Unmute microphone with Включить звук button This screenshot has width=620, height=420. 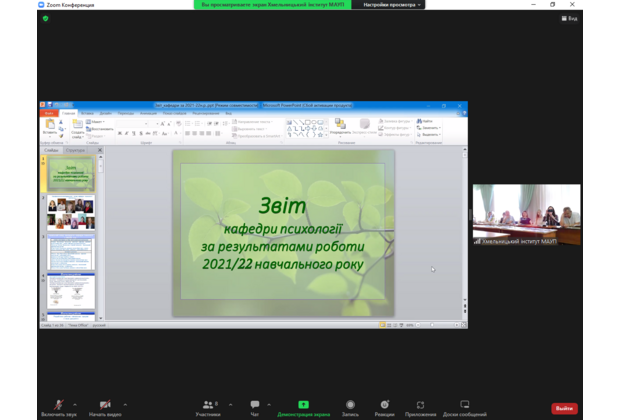pyautogui.click(x=59, y=405)
